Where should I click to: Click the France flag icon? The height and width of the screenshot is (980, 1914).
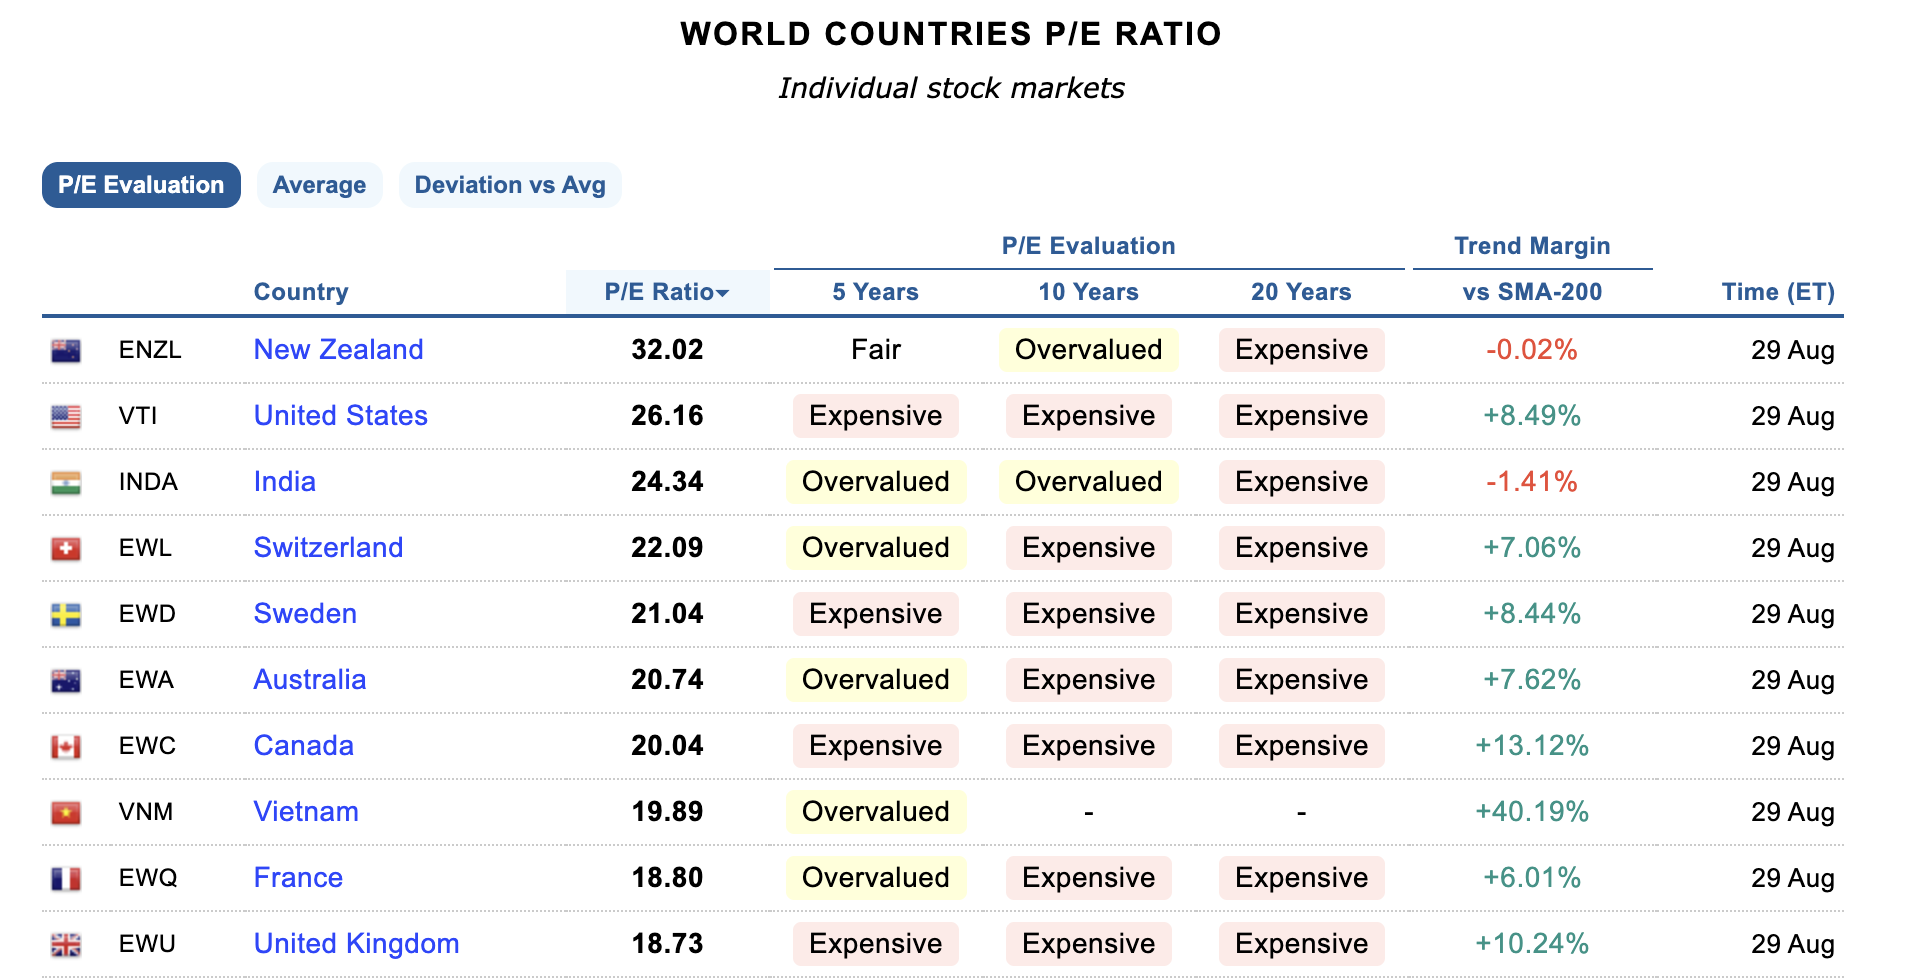[66, 879]
